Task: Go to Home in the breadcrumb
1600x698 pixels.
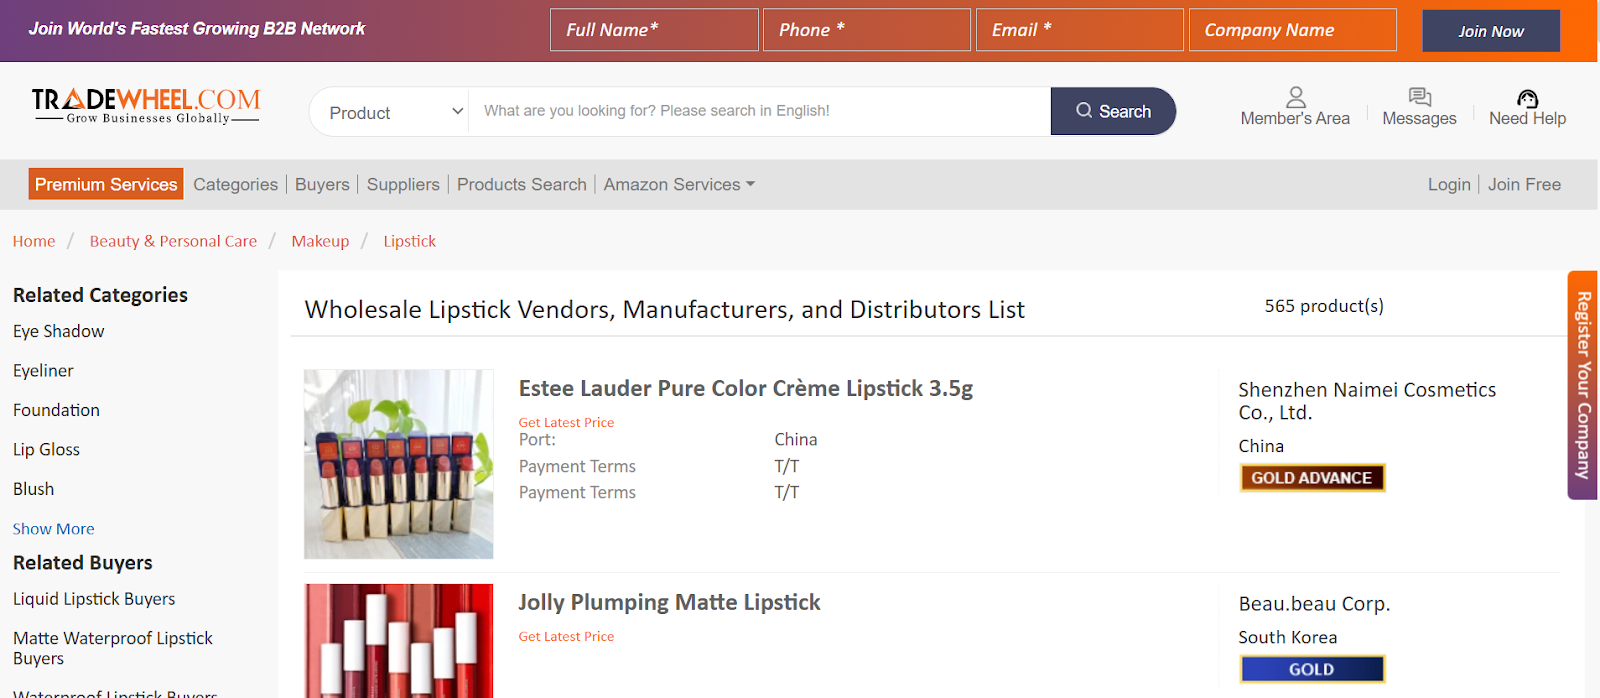Action: pyautogui.click(x=34, y=241)
